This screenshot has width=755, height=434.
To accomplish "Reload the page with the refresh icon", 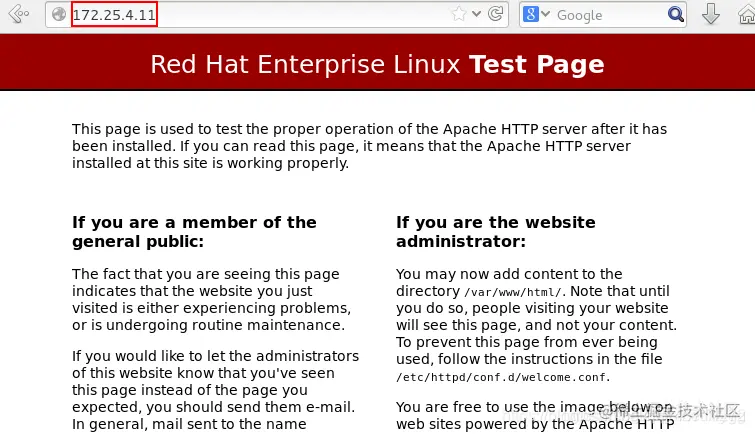I will coord(495,14).
